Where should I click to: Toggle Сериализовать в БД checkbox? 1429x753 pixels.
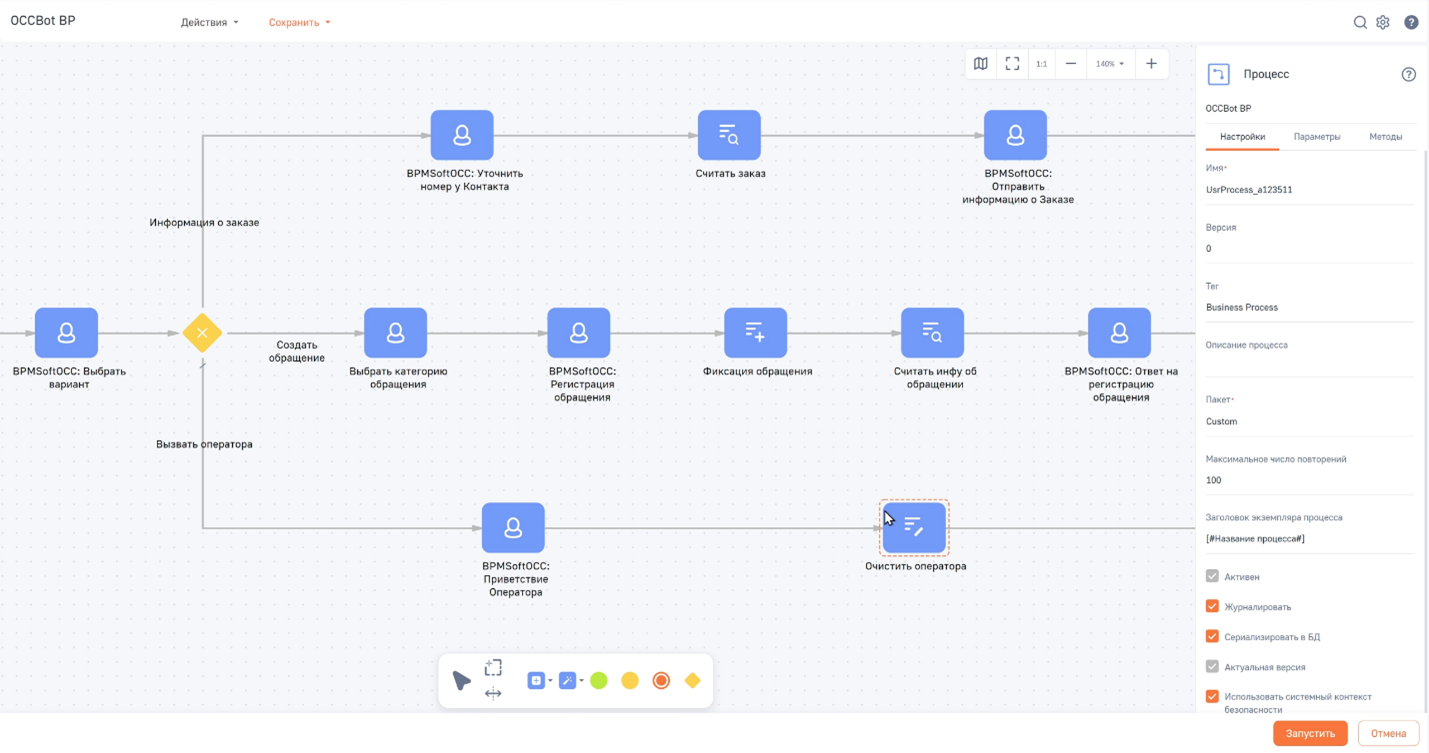[1212, 636]
